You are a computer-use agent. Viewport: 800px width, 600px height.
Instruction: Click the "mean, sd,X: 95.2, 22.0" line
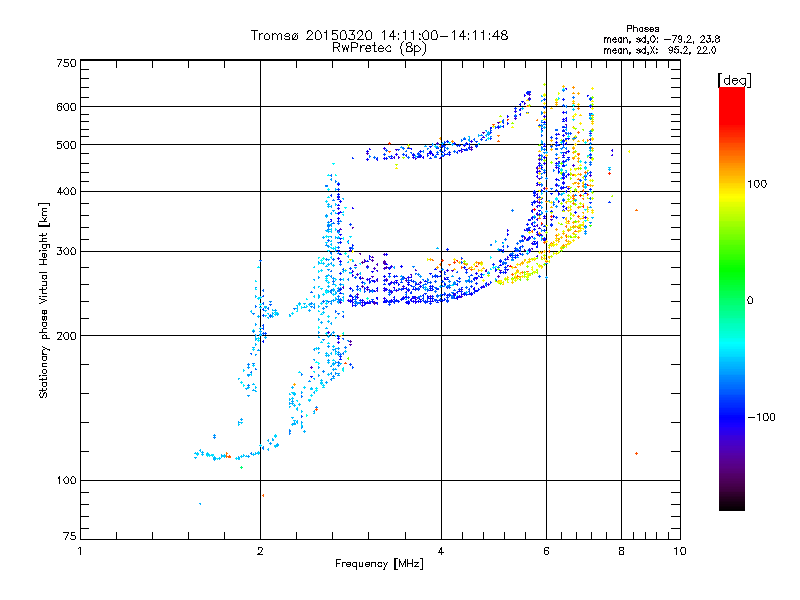(x=659, y=50)
